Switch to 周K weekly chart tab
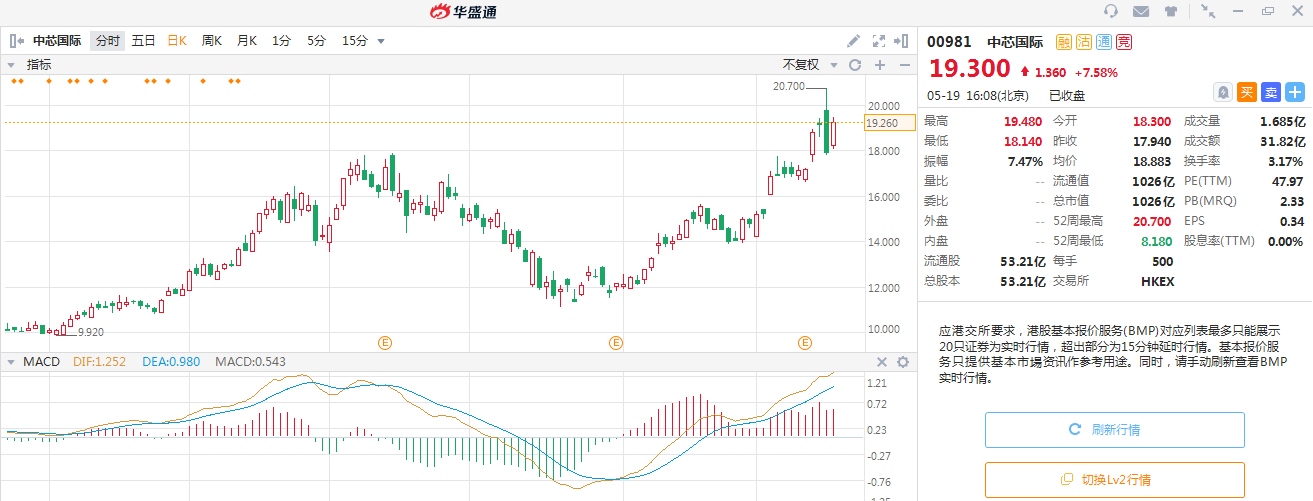1313x501 pixels. tap(211, 41)
